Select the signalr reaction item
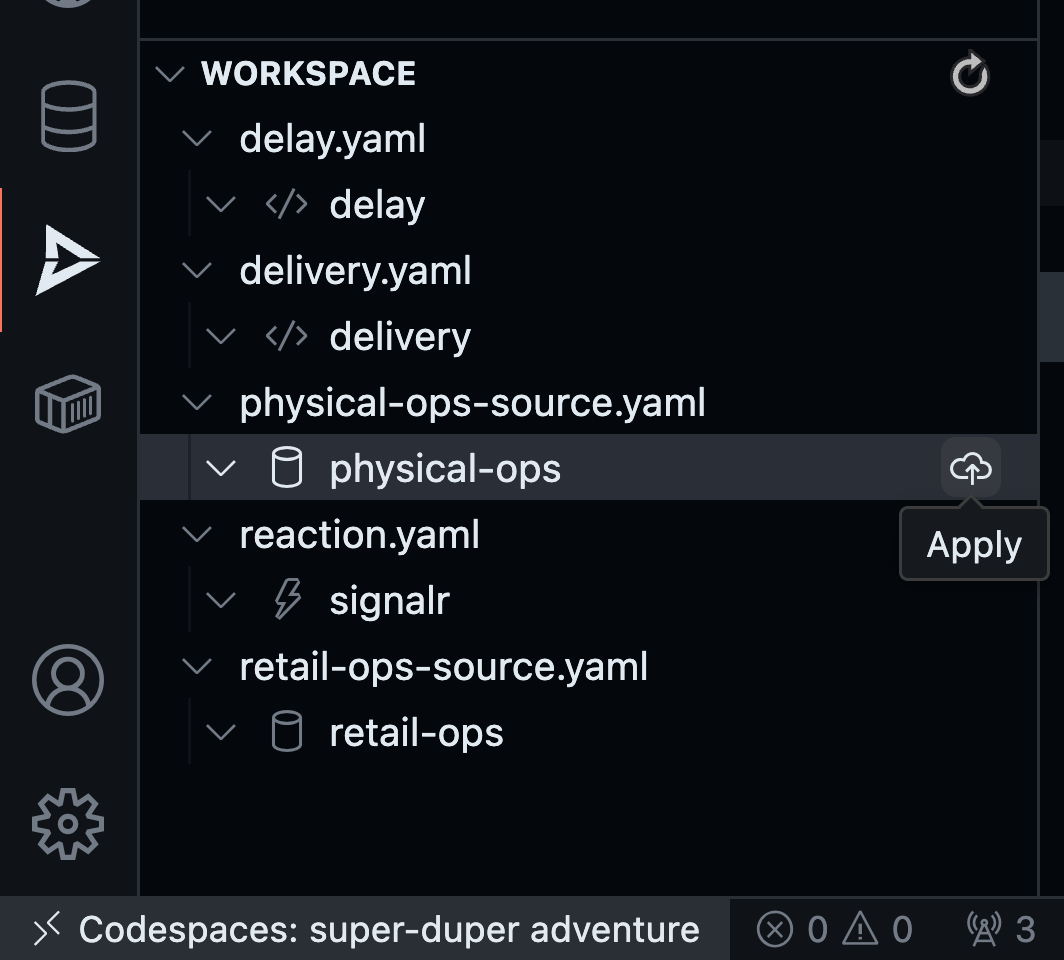 389,600
